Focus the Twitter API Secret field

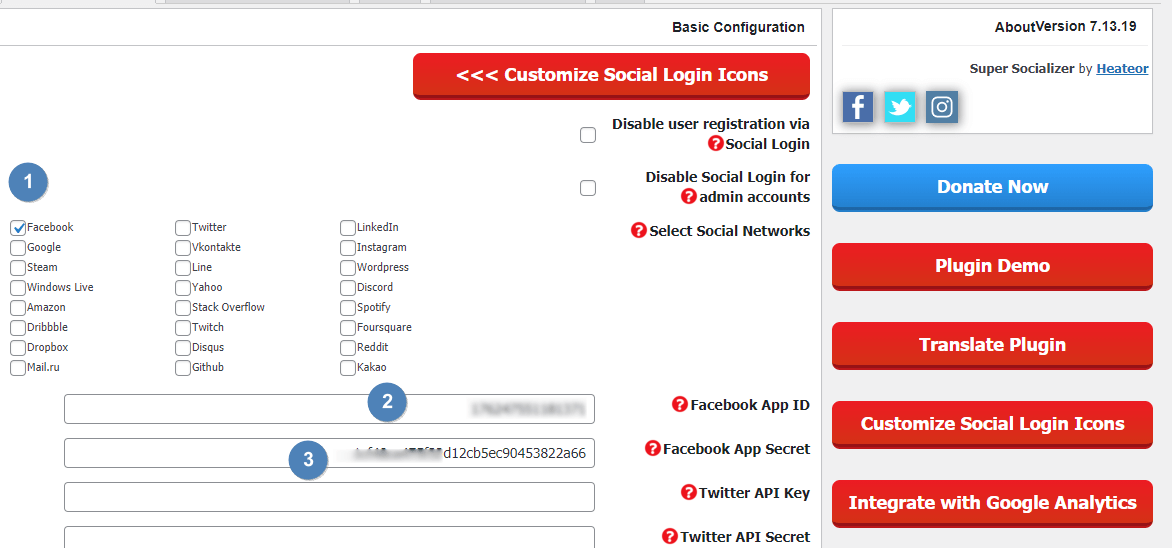[330, 538]
